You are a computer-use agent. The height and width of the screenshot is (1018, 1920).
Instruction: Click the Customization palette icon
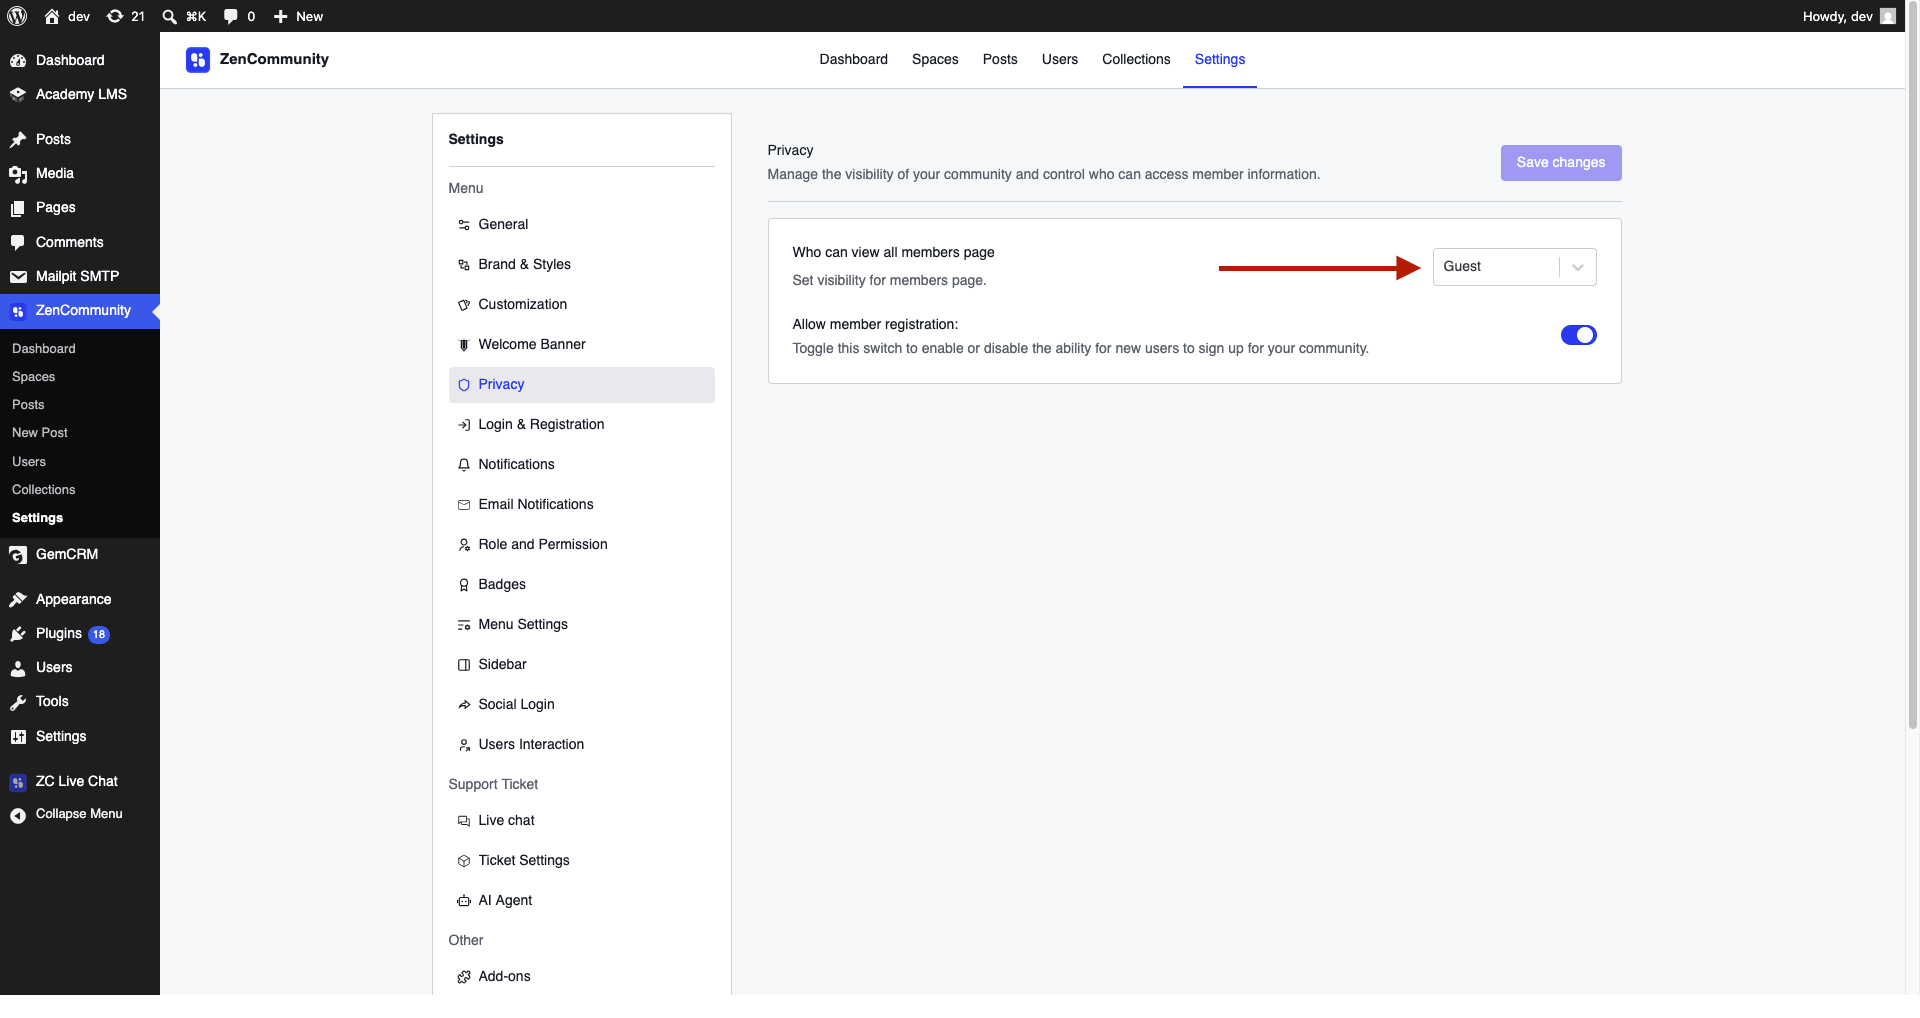click(x=464, y=305)
